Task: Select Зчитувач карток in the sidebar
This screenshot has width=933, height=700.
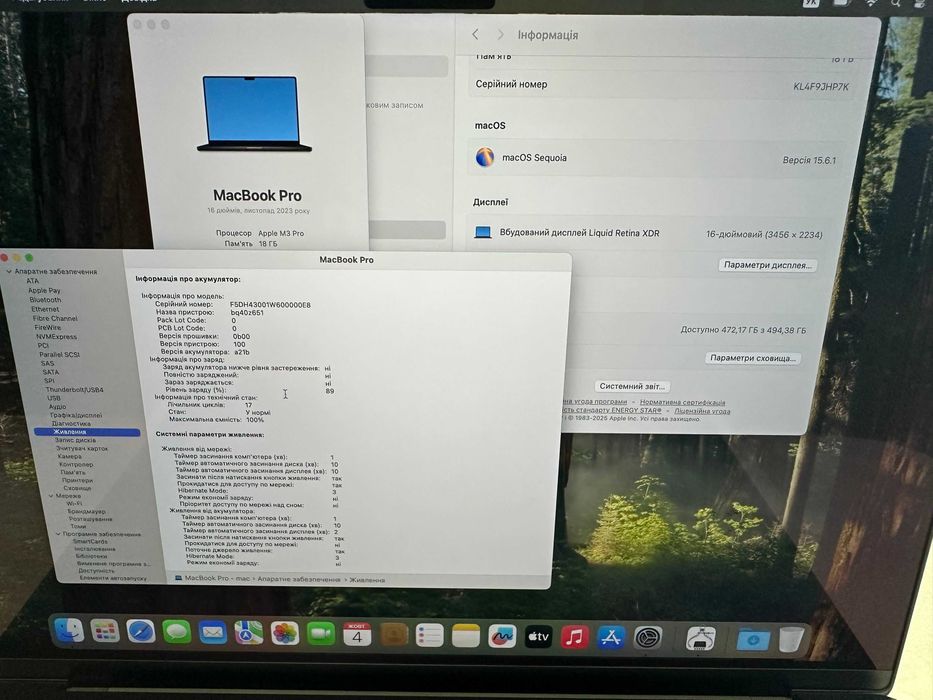Action: (82, 448)
